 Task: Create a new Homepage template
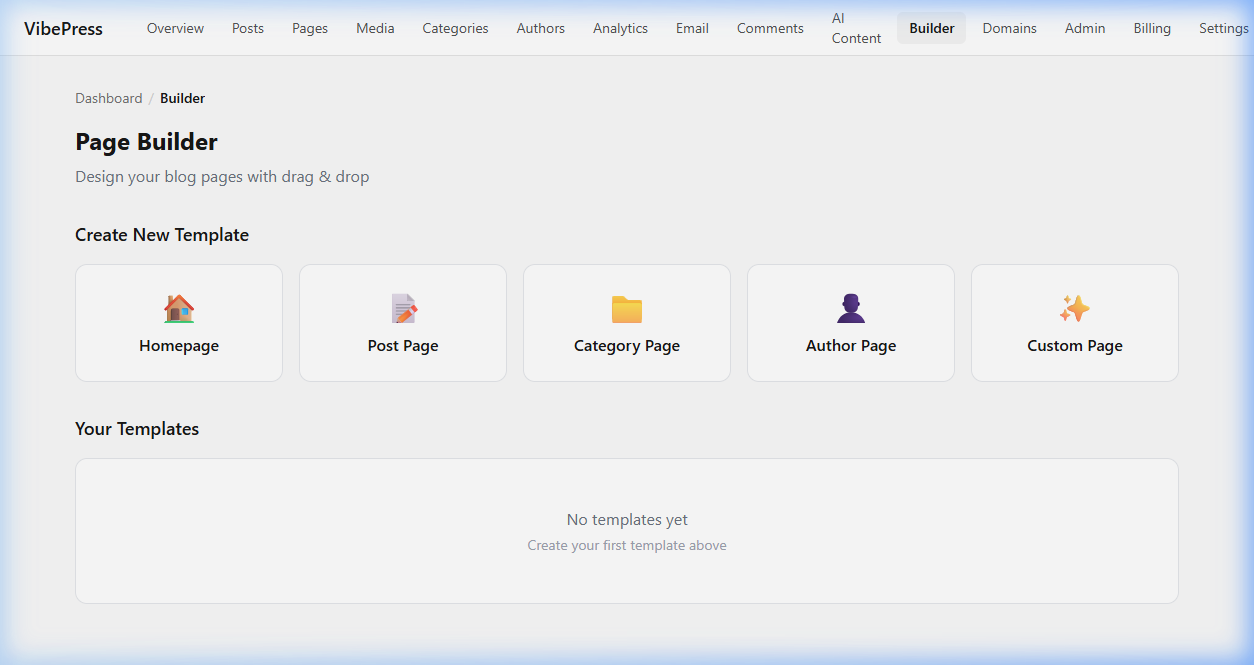178,323
